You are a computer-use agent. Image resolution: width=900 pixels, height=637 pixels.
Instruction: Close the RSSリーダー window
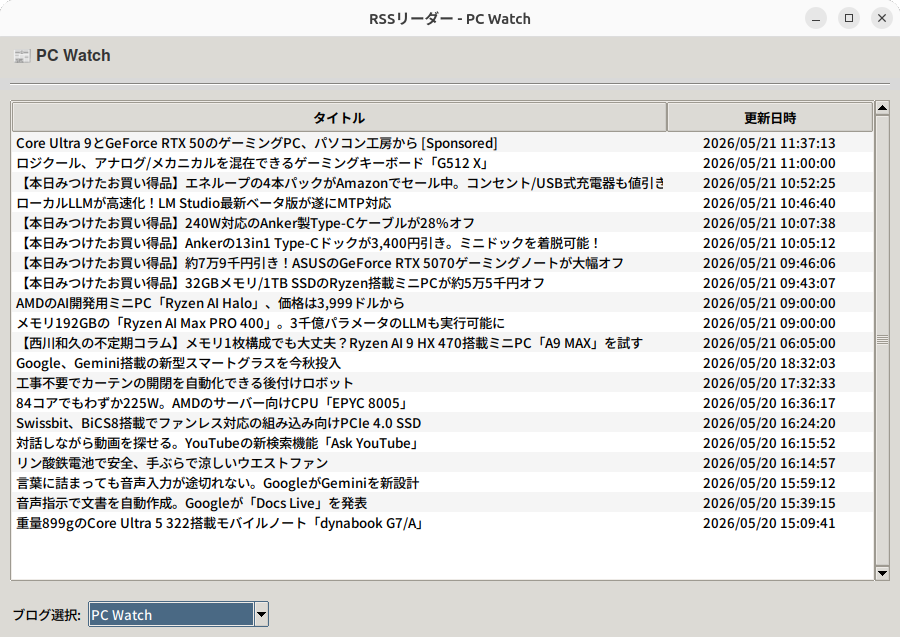[882, 18]
